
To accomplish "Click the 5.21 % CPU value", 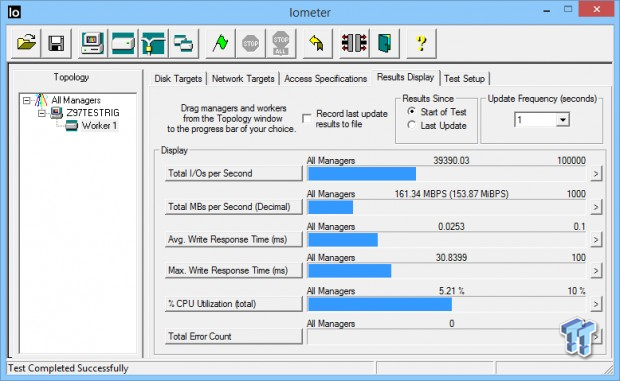I will [451, 291].
